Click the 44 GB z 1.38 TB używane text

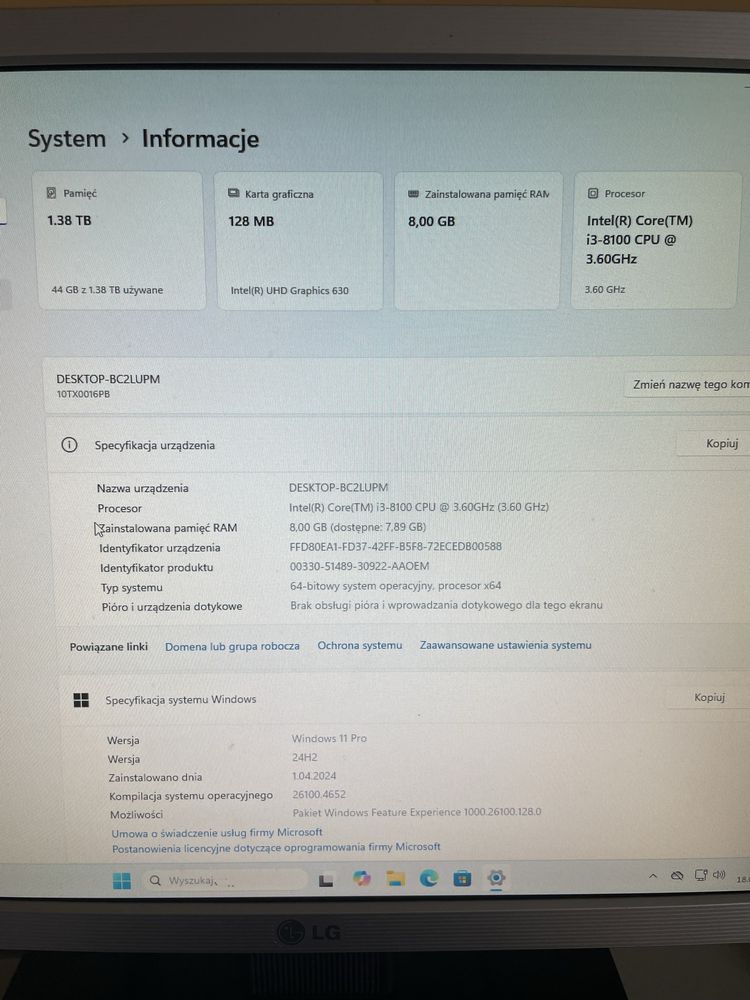(x=107, y=290)
